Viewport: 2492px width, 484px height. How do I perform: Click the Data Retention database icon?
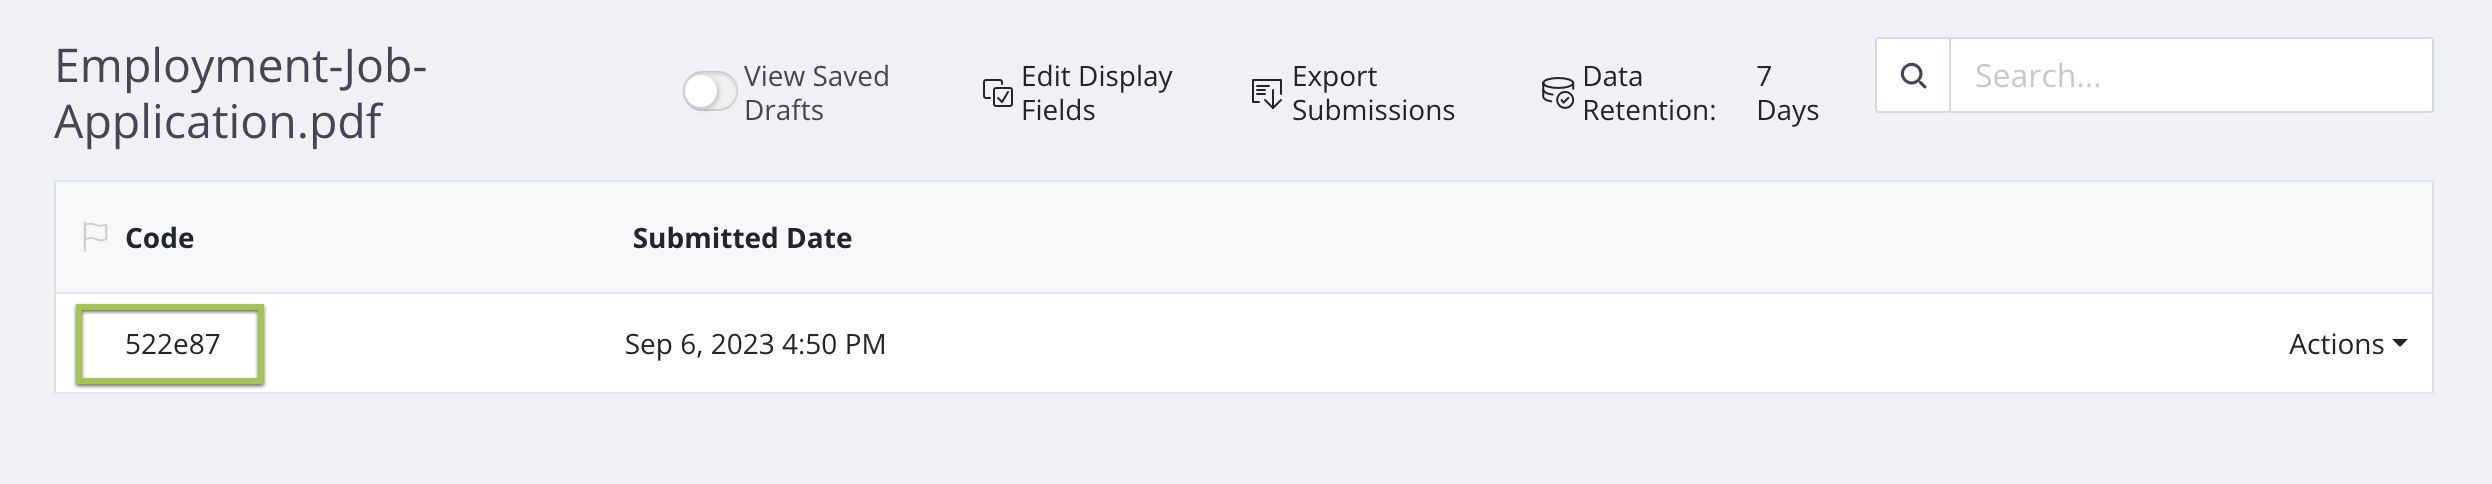(1557, 92)
